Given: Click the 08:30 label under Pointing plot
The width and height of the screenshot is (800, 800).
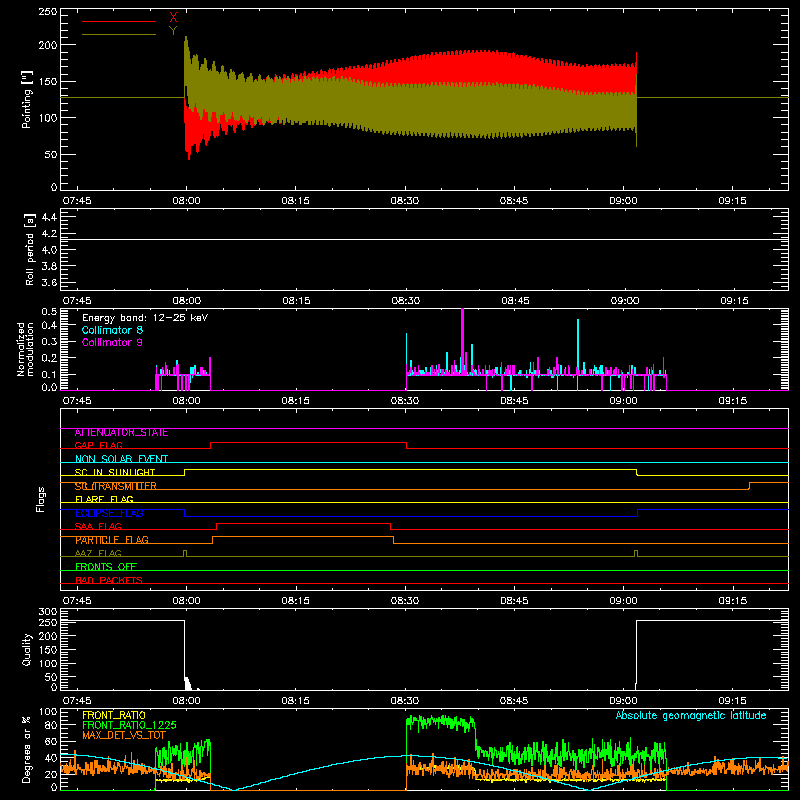Looking at the screenshot, I should click(405, 201).
